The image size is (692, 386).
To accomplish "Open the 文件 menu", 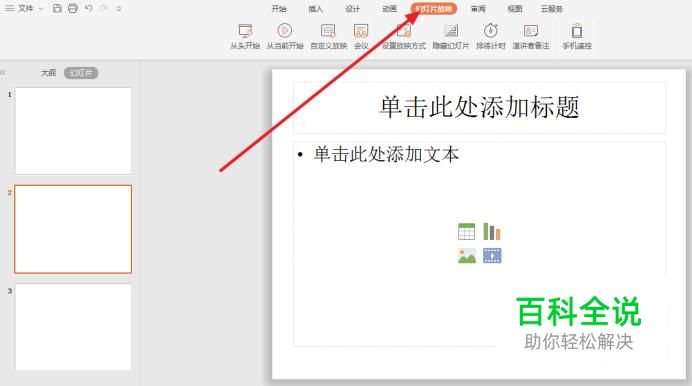I will pos(26,8).
